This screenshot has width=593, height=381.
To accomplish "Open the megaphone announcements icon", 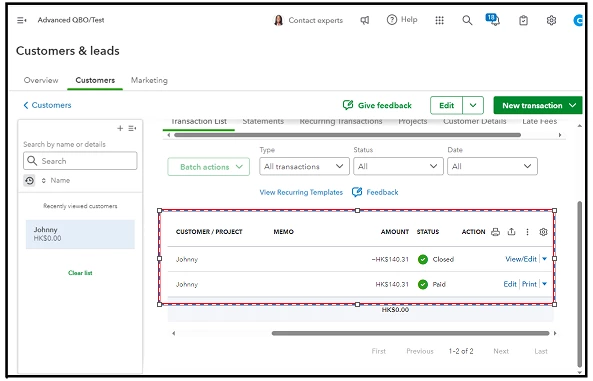I will pyautogui.click(x=364, y=20).
